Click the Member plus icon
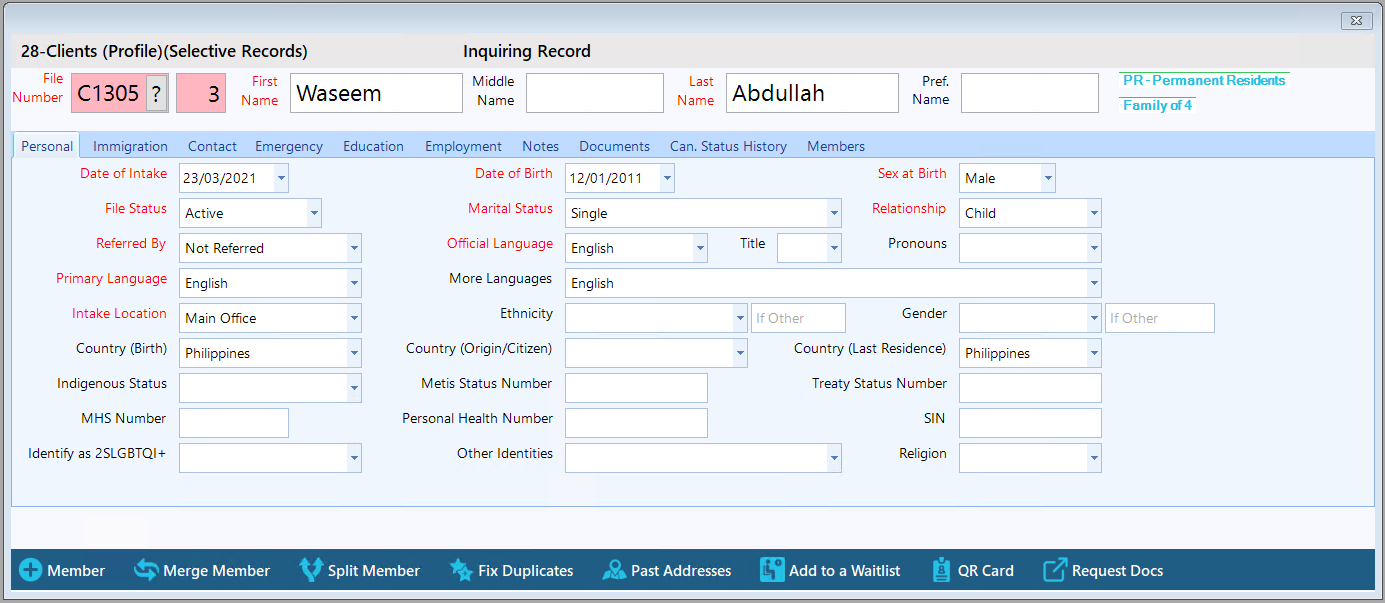The height and width of the screenshot is (603, 1385). tap(31, 571)
